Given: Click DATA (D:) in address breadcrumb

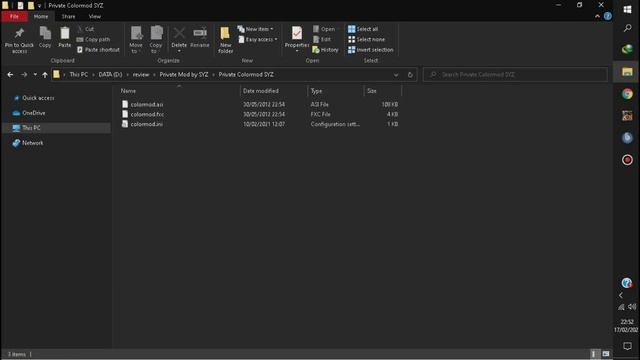Looking at the screenshot, I should click(x=110, y=75).
